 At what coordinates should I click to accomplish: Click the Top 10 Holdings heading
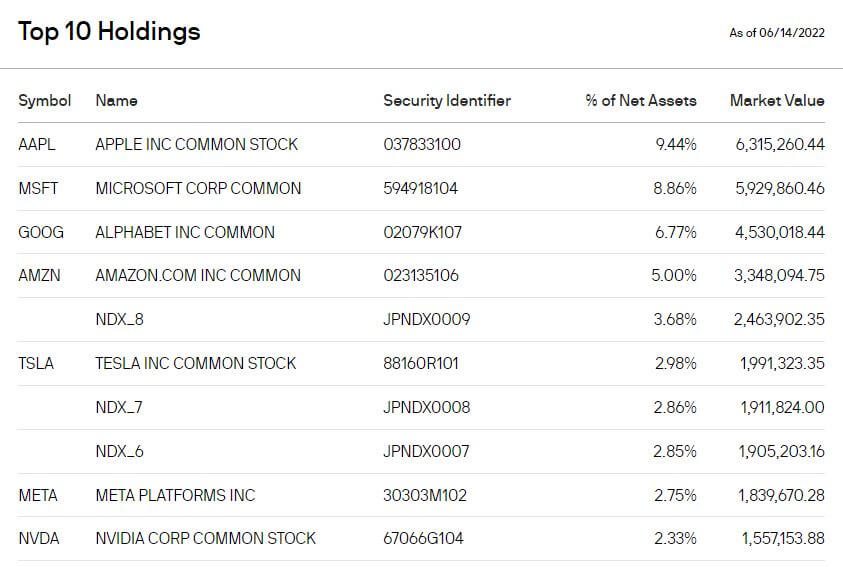(x=109, y=32)
